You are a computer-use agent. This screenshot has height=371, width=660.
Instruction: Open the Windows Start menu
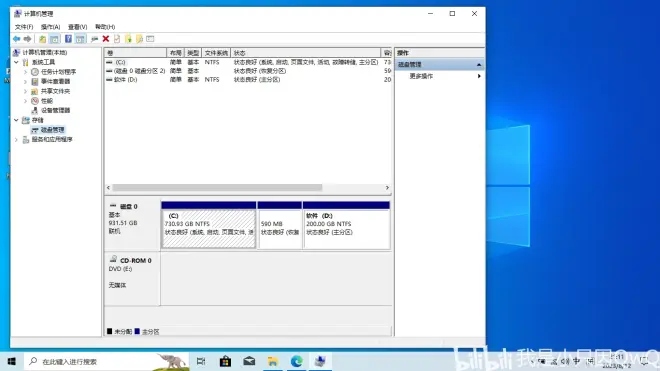11,361
